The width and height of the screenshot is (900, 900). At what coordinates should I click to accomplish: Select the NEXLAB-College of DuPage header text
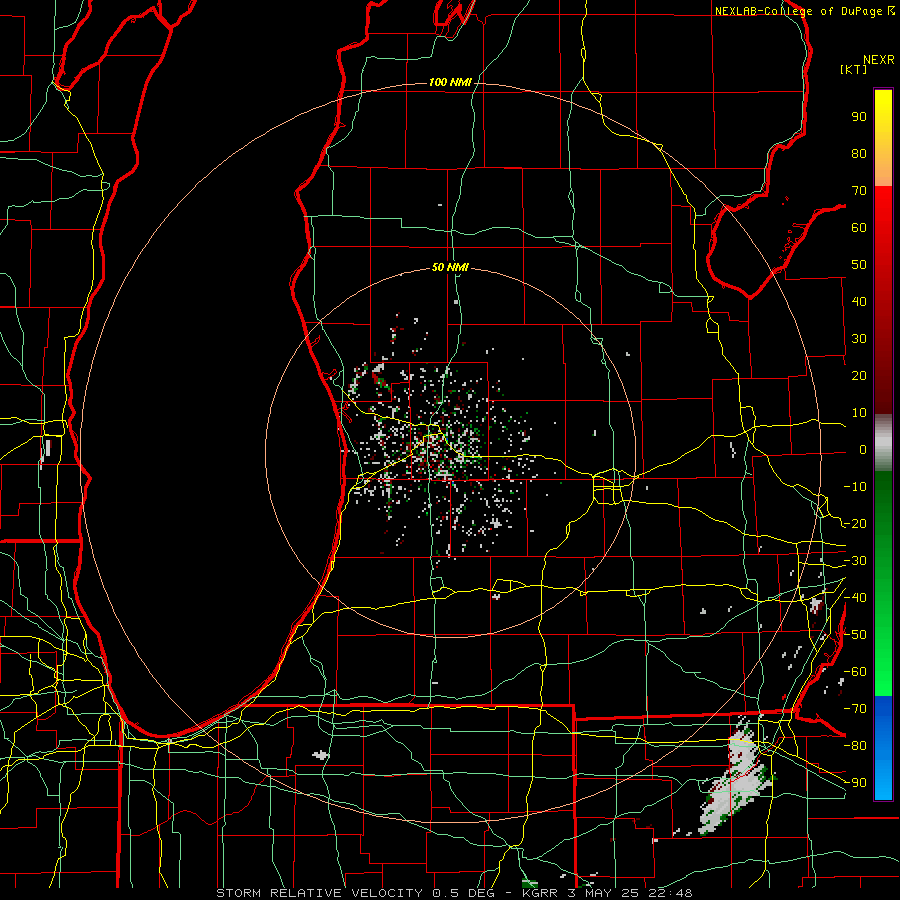(805, 11)
